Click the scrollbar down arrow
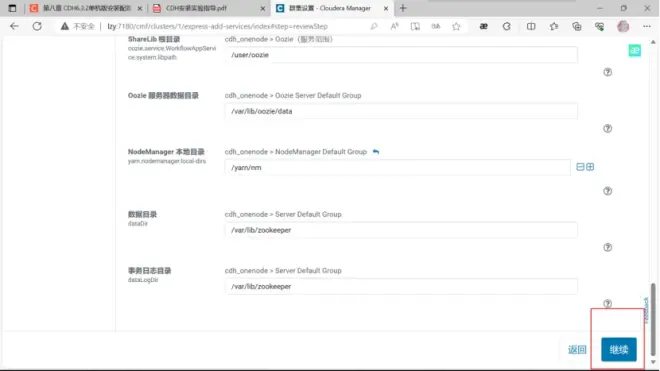The height and width of the screenshot is (371, 660). [x=653, y=362]
